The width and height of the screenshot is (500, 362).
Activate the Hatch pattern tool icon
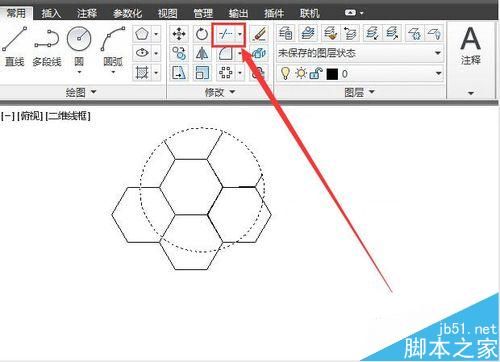(142, 72)
